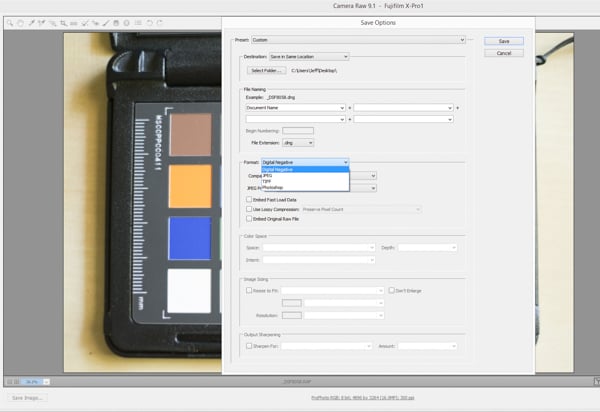Click the zoom out minus icon at bottom left
The image size is (600, 412).
[10, 382]
